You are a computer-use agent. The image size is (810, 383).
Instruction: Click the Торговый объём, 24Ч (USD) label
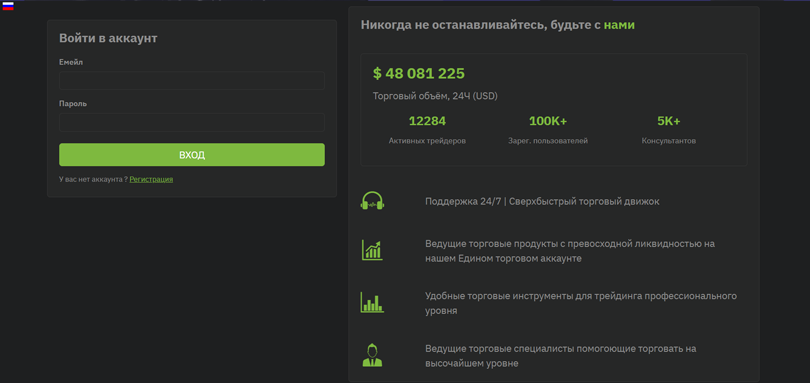click(x=435, y=96)
